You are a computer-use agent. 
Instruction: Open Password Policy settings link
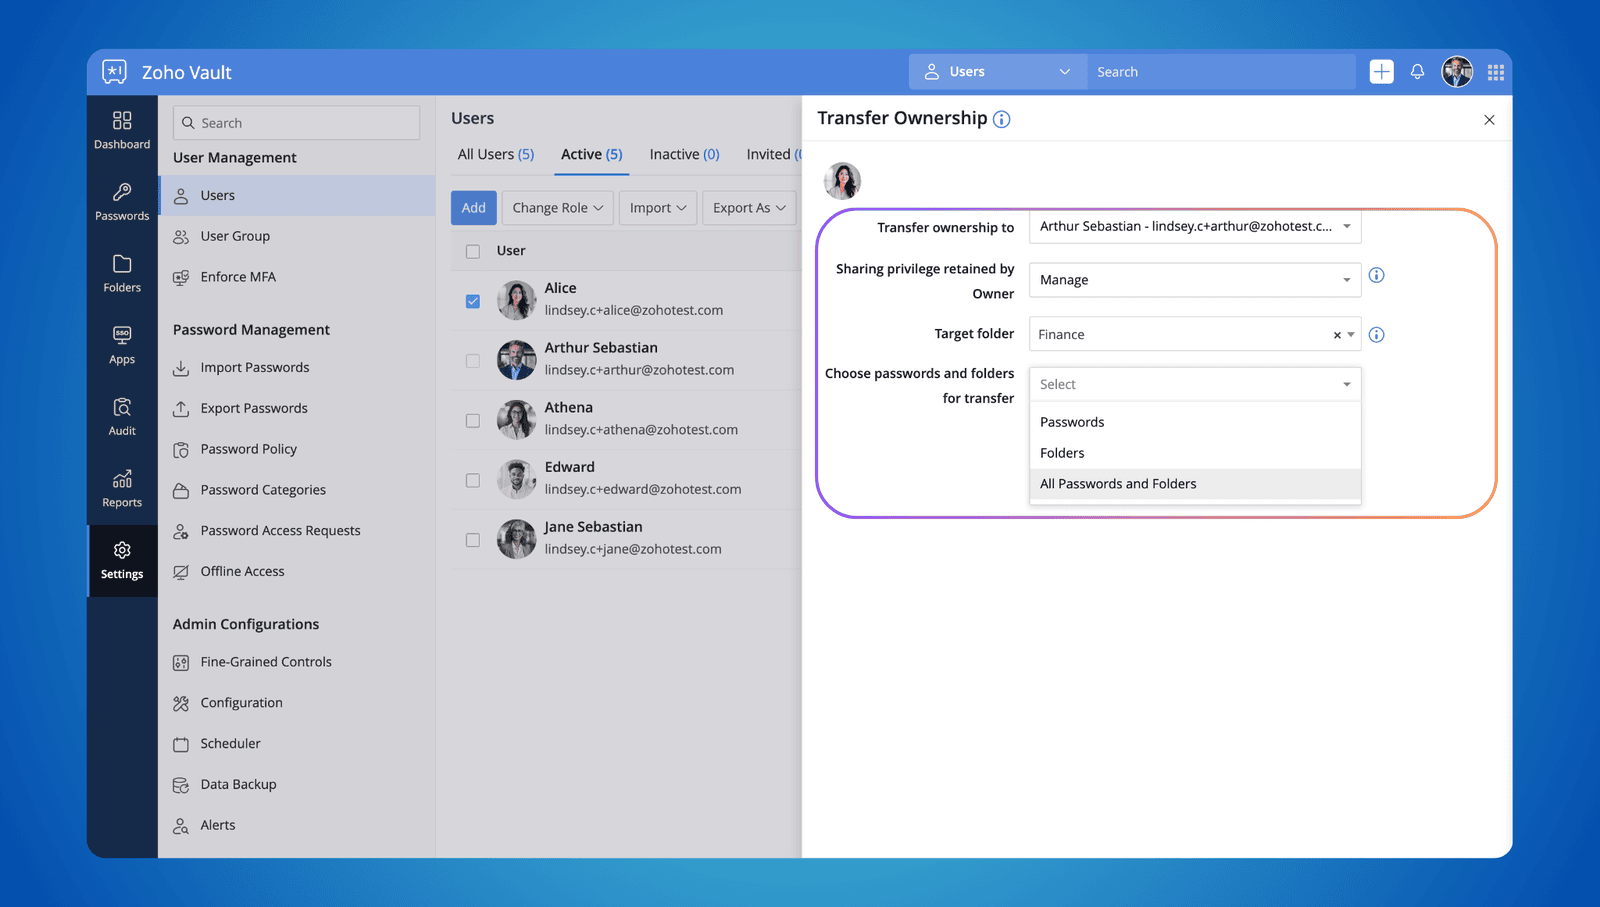(248, 449)
